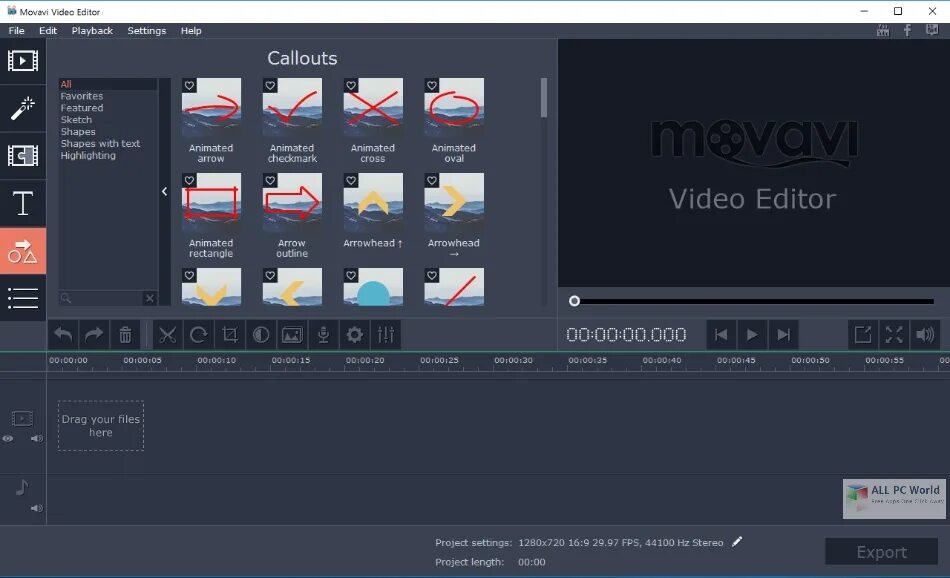This screenshot has height=578, width=950.
Task: Toggle fullscreen preview
Action: (894, 334)
